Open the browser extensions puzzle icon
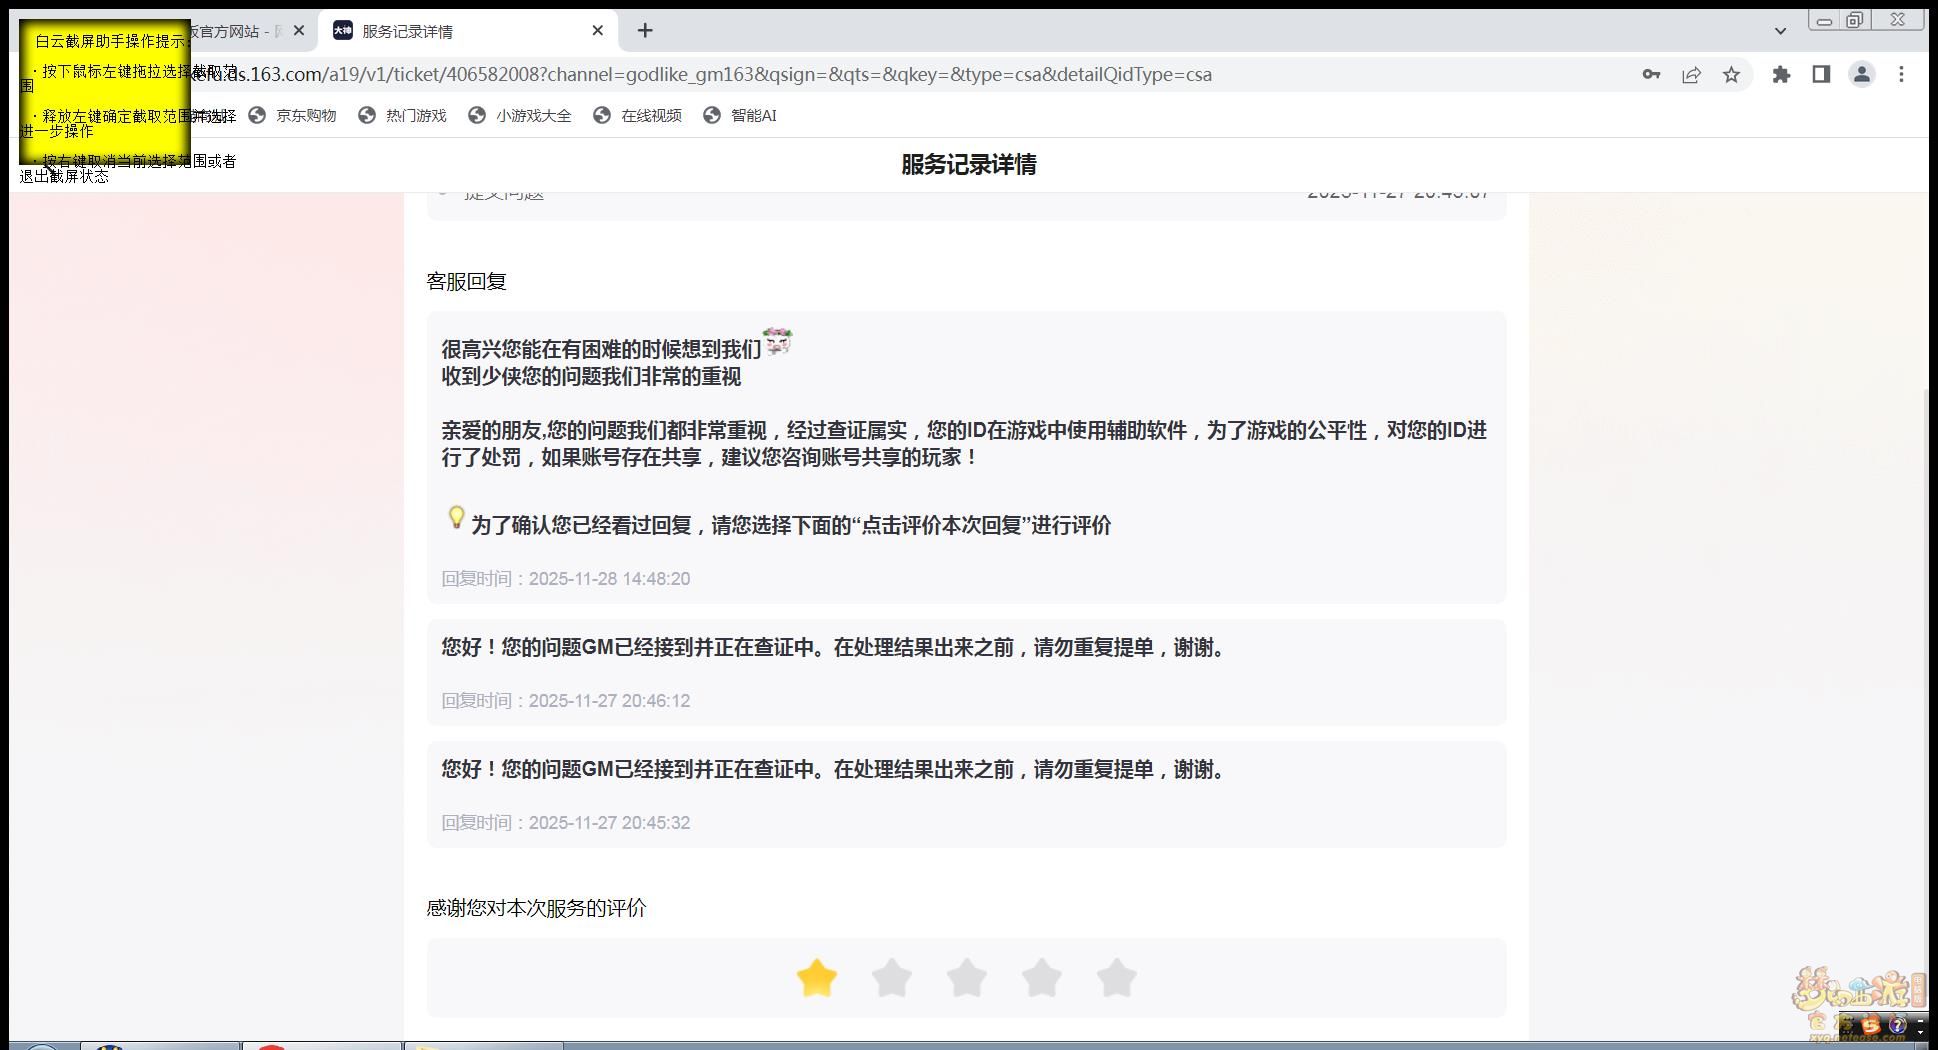This screenshot has width=1938, height=1050. coord(1781,75)
